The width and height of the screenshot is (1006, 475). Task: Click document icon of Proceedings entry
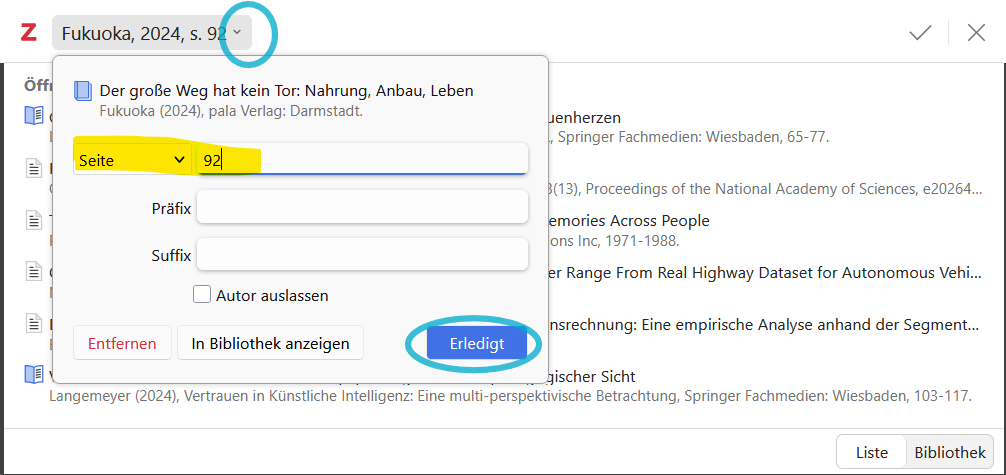click(x=33, y=169)
